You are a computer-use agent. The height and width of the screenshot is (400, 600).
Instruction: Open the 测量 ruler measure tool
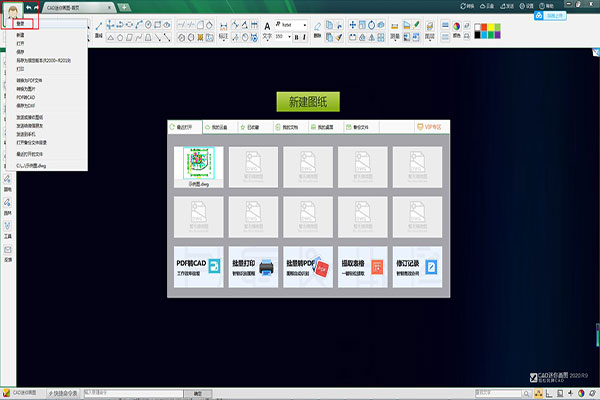click(x=395, y=31)
